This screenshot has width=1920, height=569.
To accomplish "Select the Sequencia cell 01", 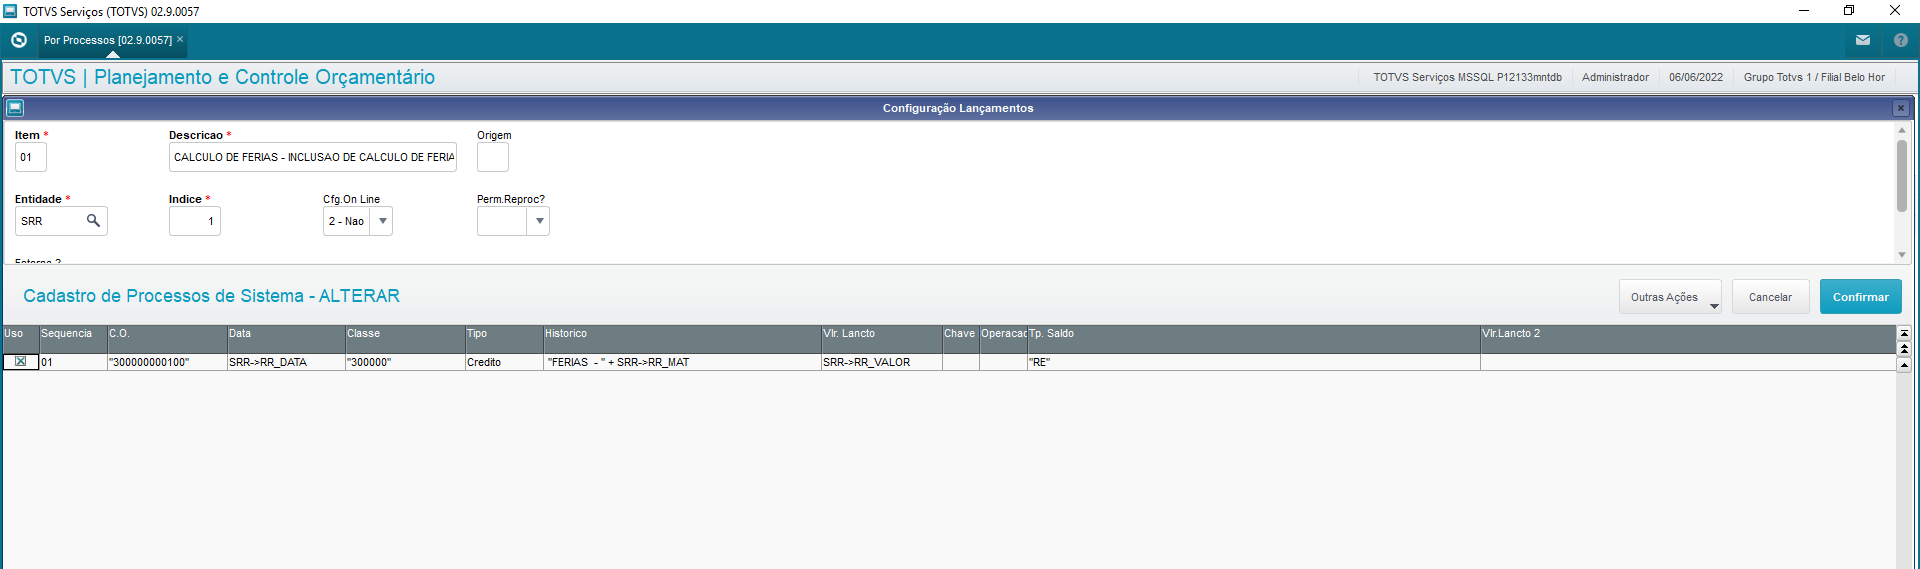I will (73, 362).
